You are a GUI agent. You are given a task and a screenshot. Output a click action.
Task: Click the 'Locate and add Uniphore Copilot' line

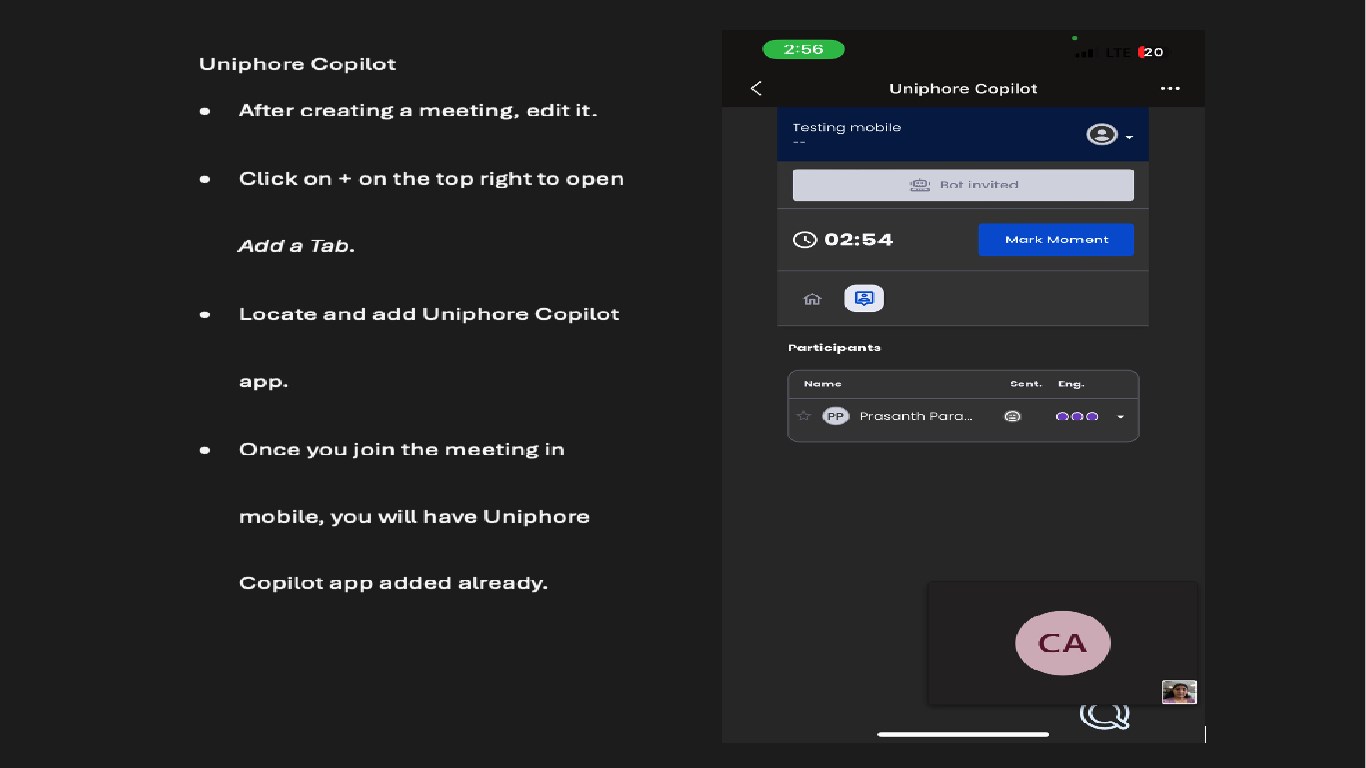pyautogui.click(x=429, y=314)
